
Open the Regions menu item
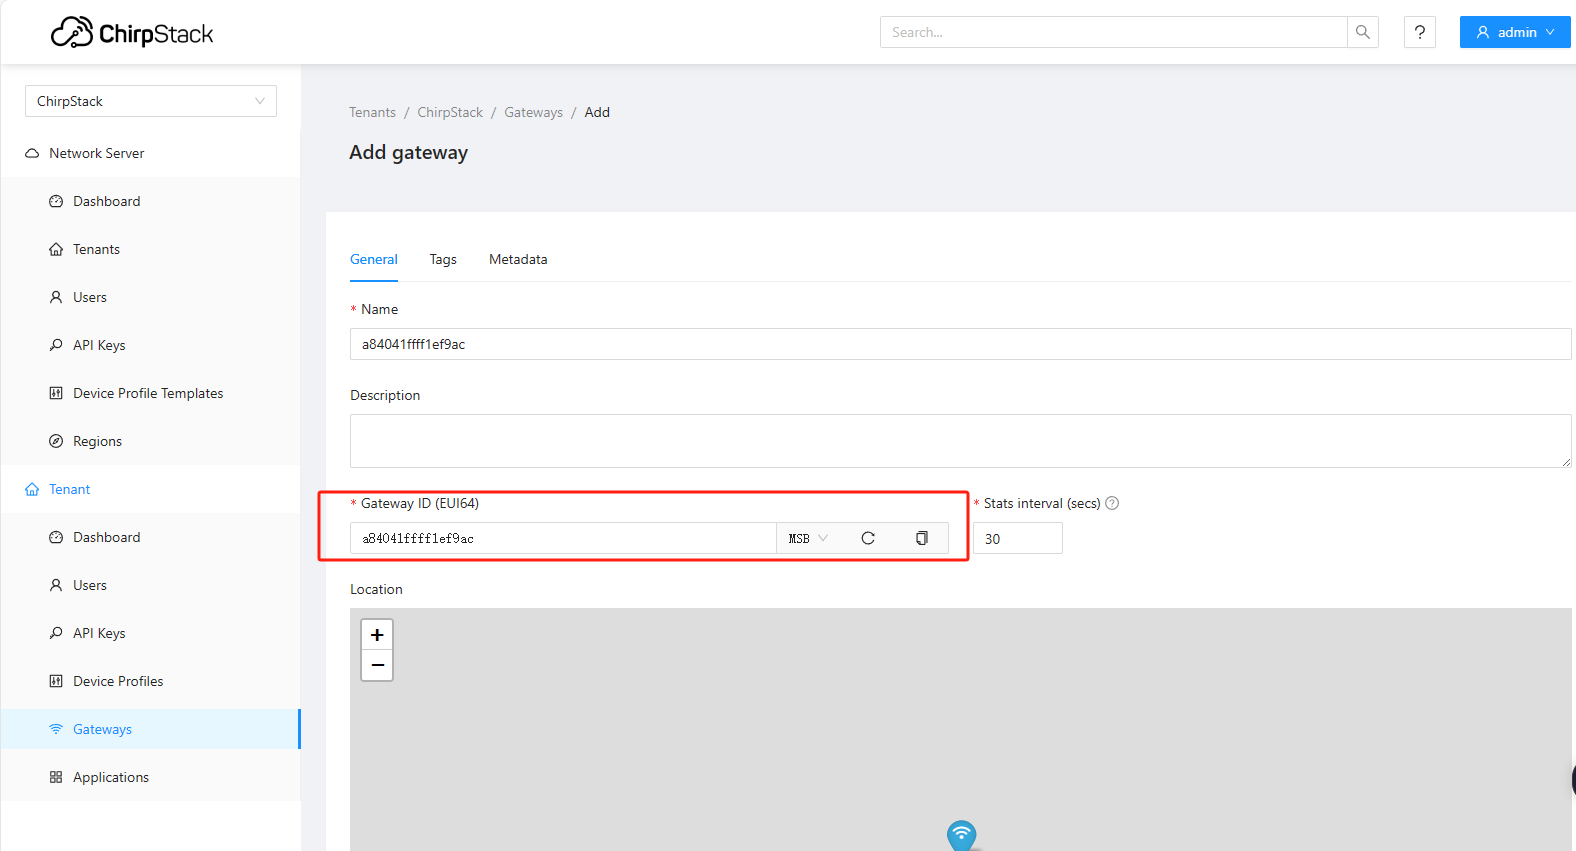(x=150, y=441)
